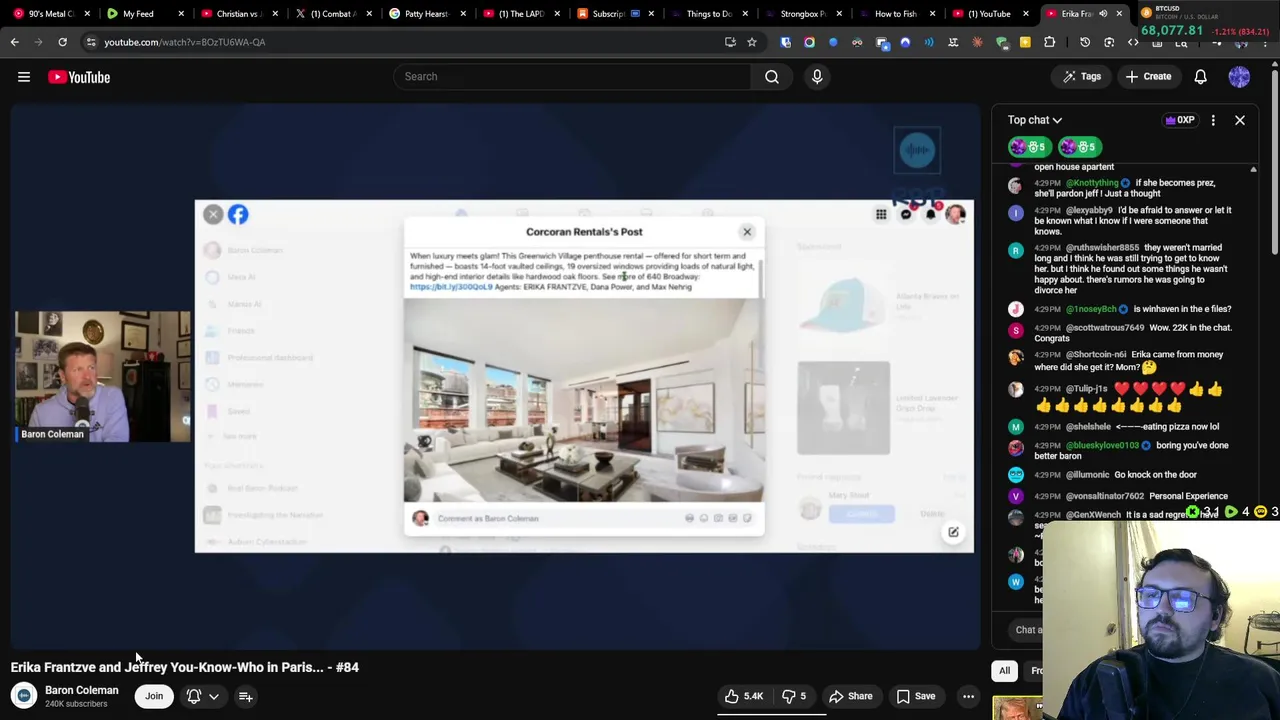
Task: Click the address bar URL
Action: 185,42
